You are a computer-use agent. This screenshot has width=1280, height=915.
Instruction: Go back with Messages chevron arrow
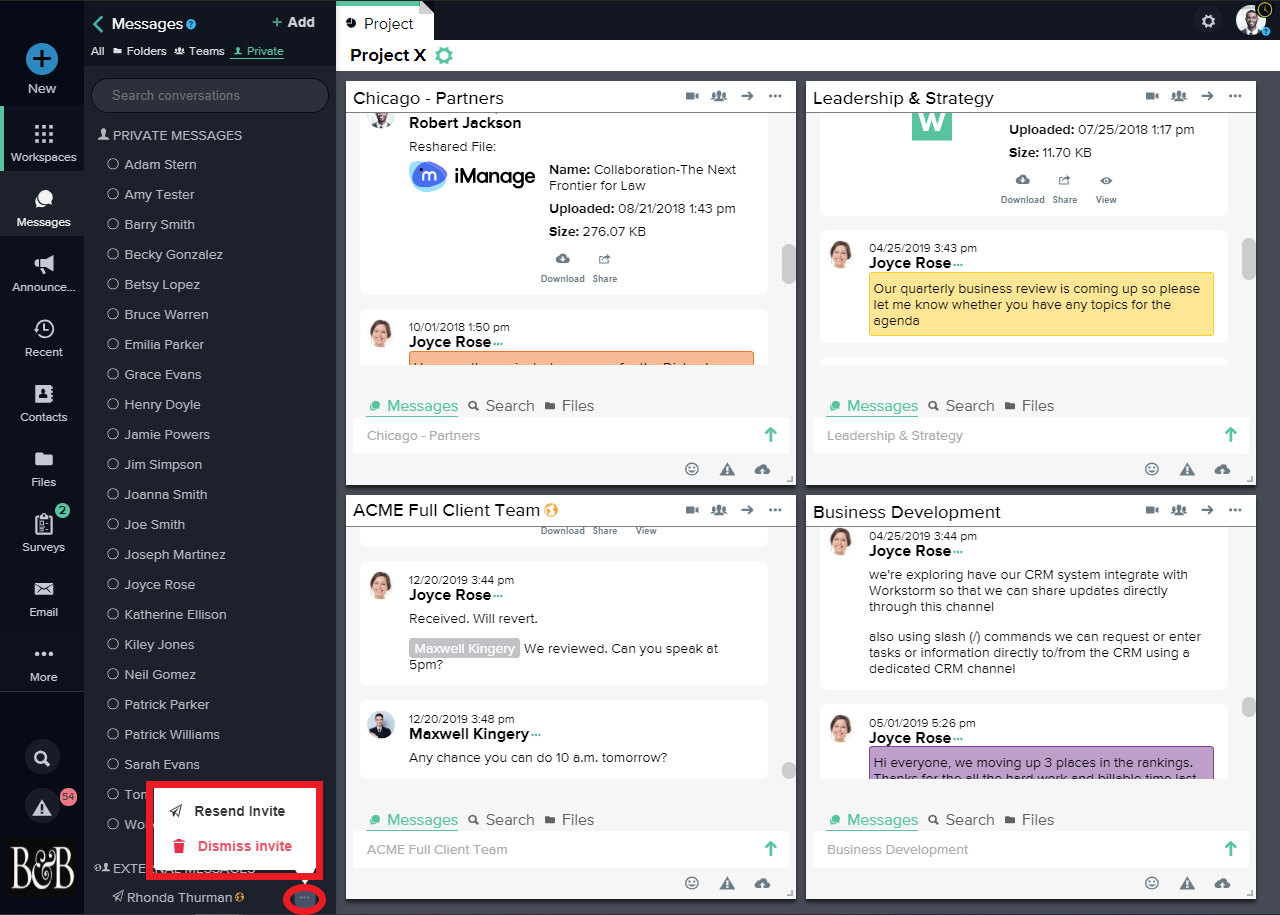tap(98, 24)
